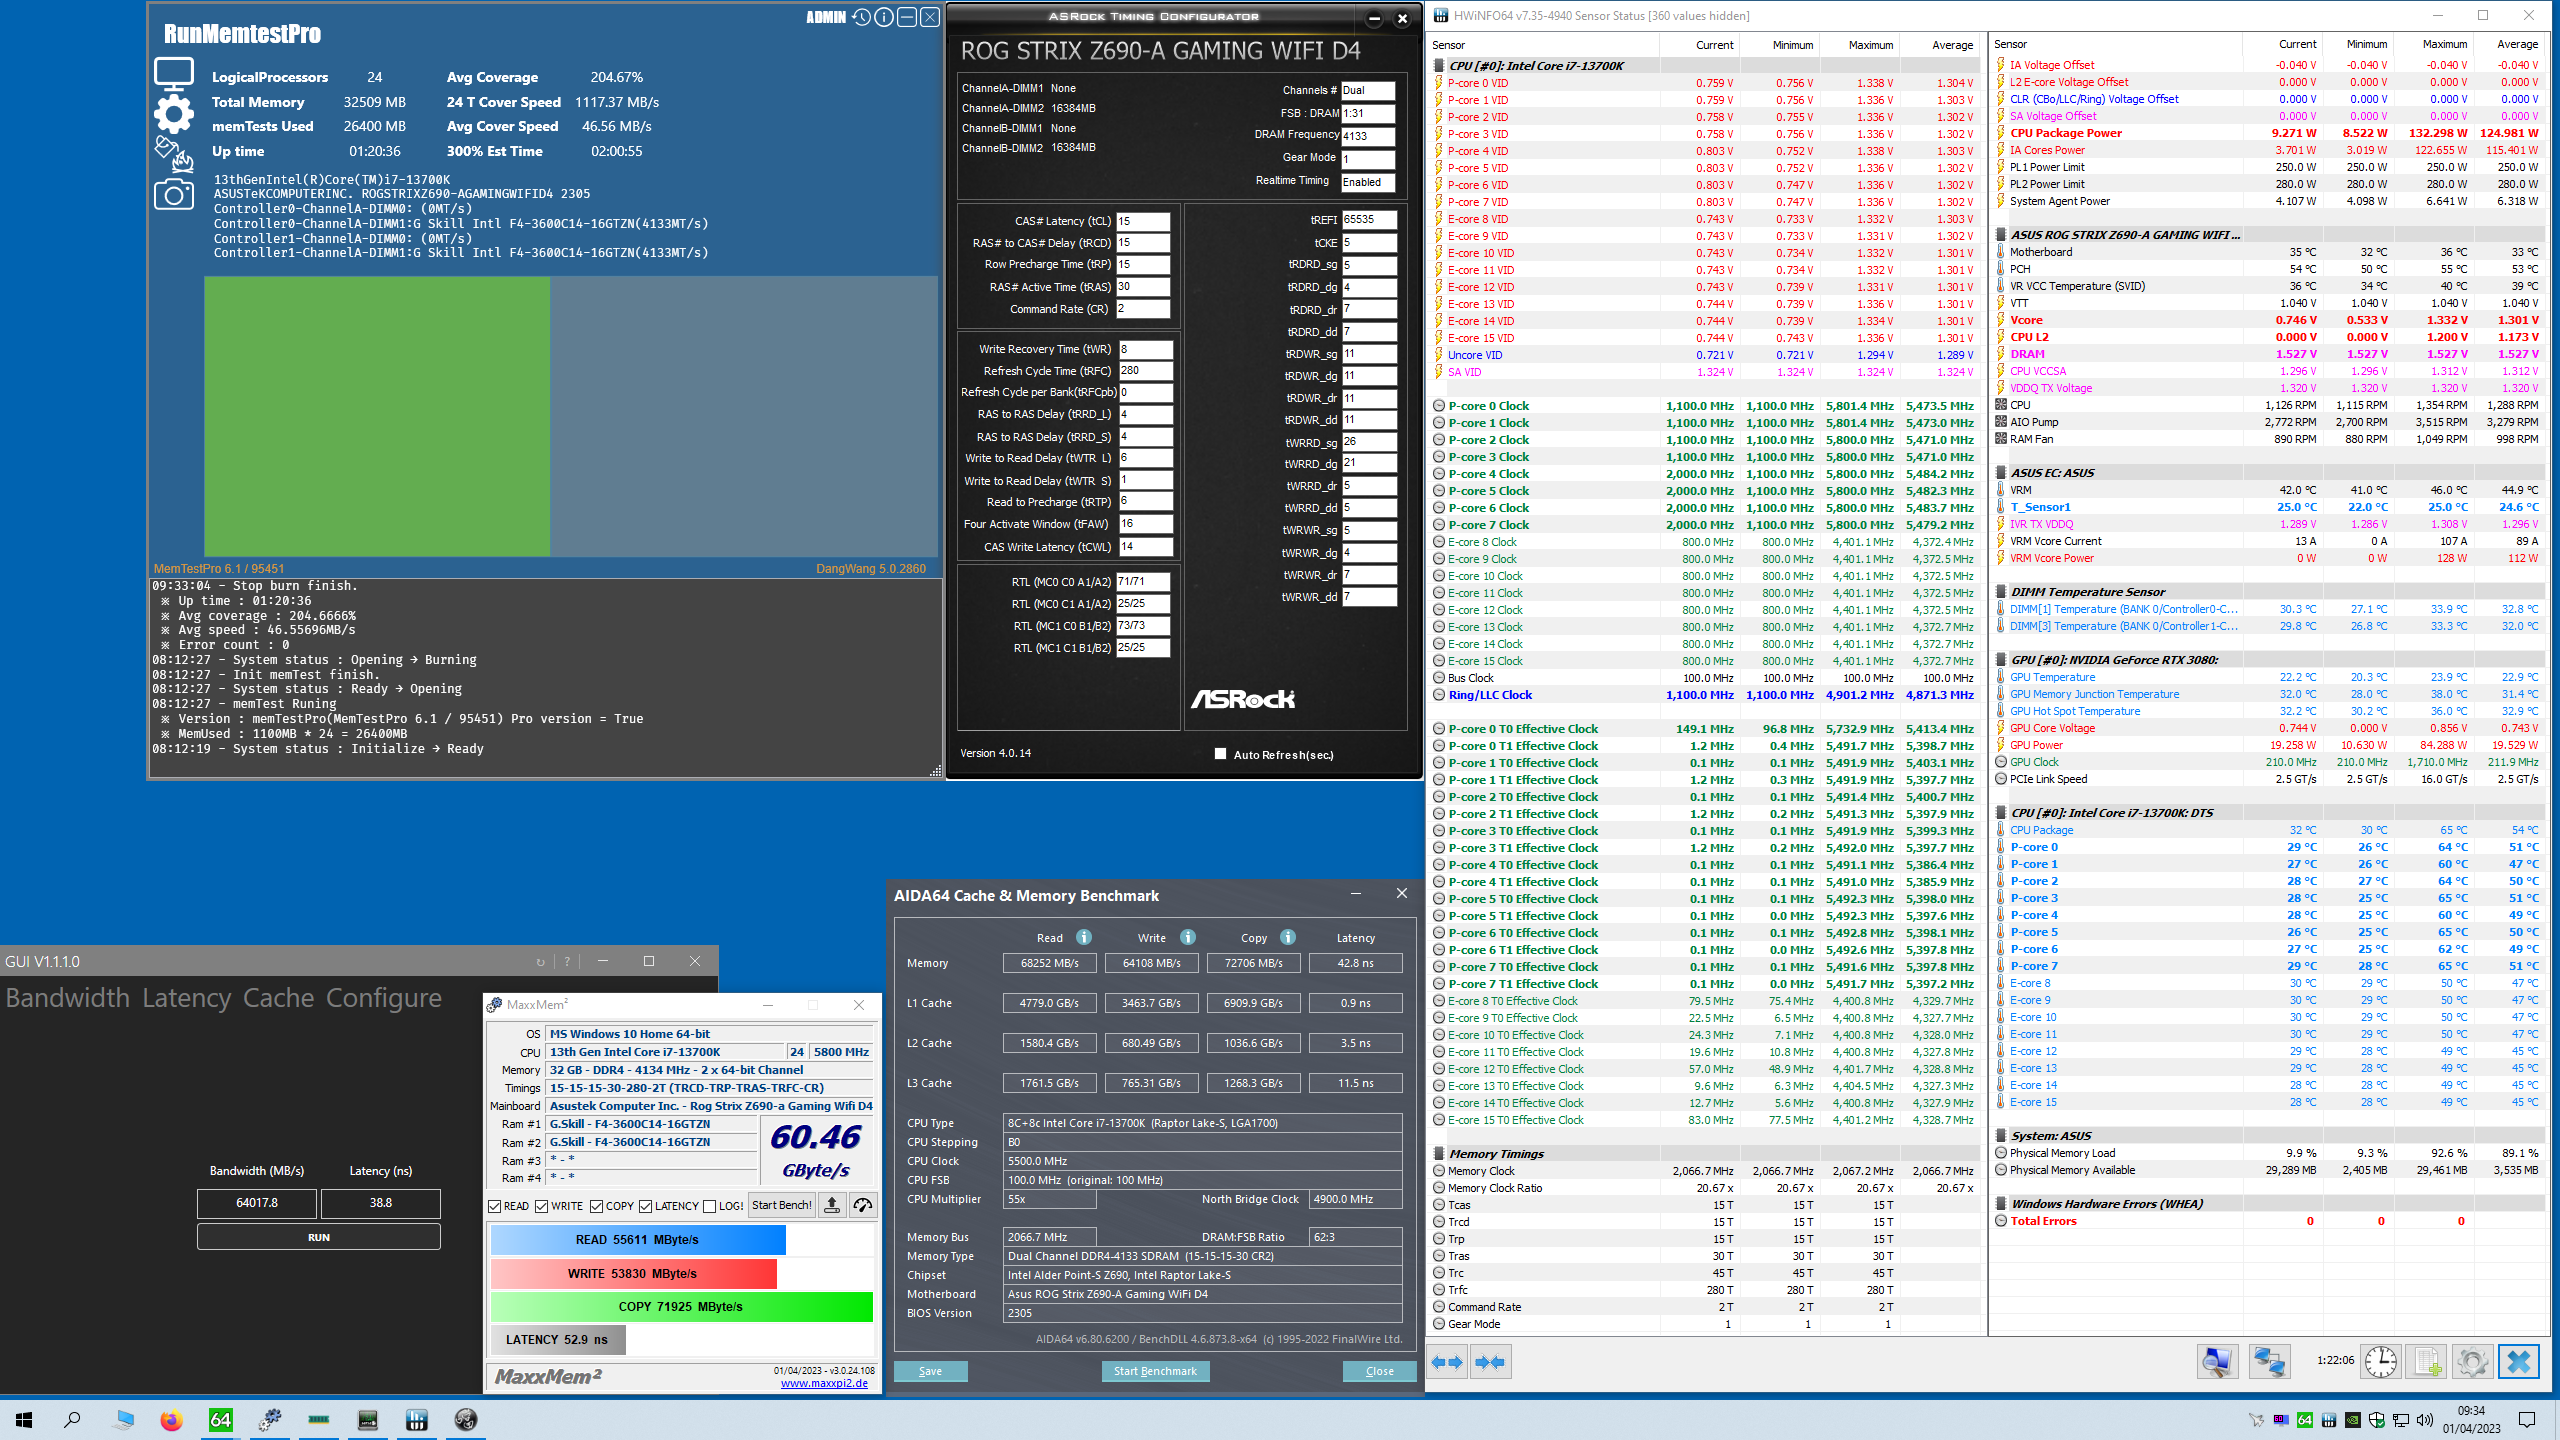Open Windows Start menu

coord(24,1420)
